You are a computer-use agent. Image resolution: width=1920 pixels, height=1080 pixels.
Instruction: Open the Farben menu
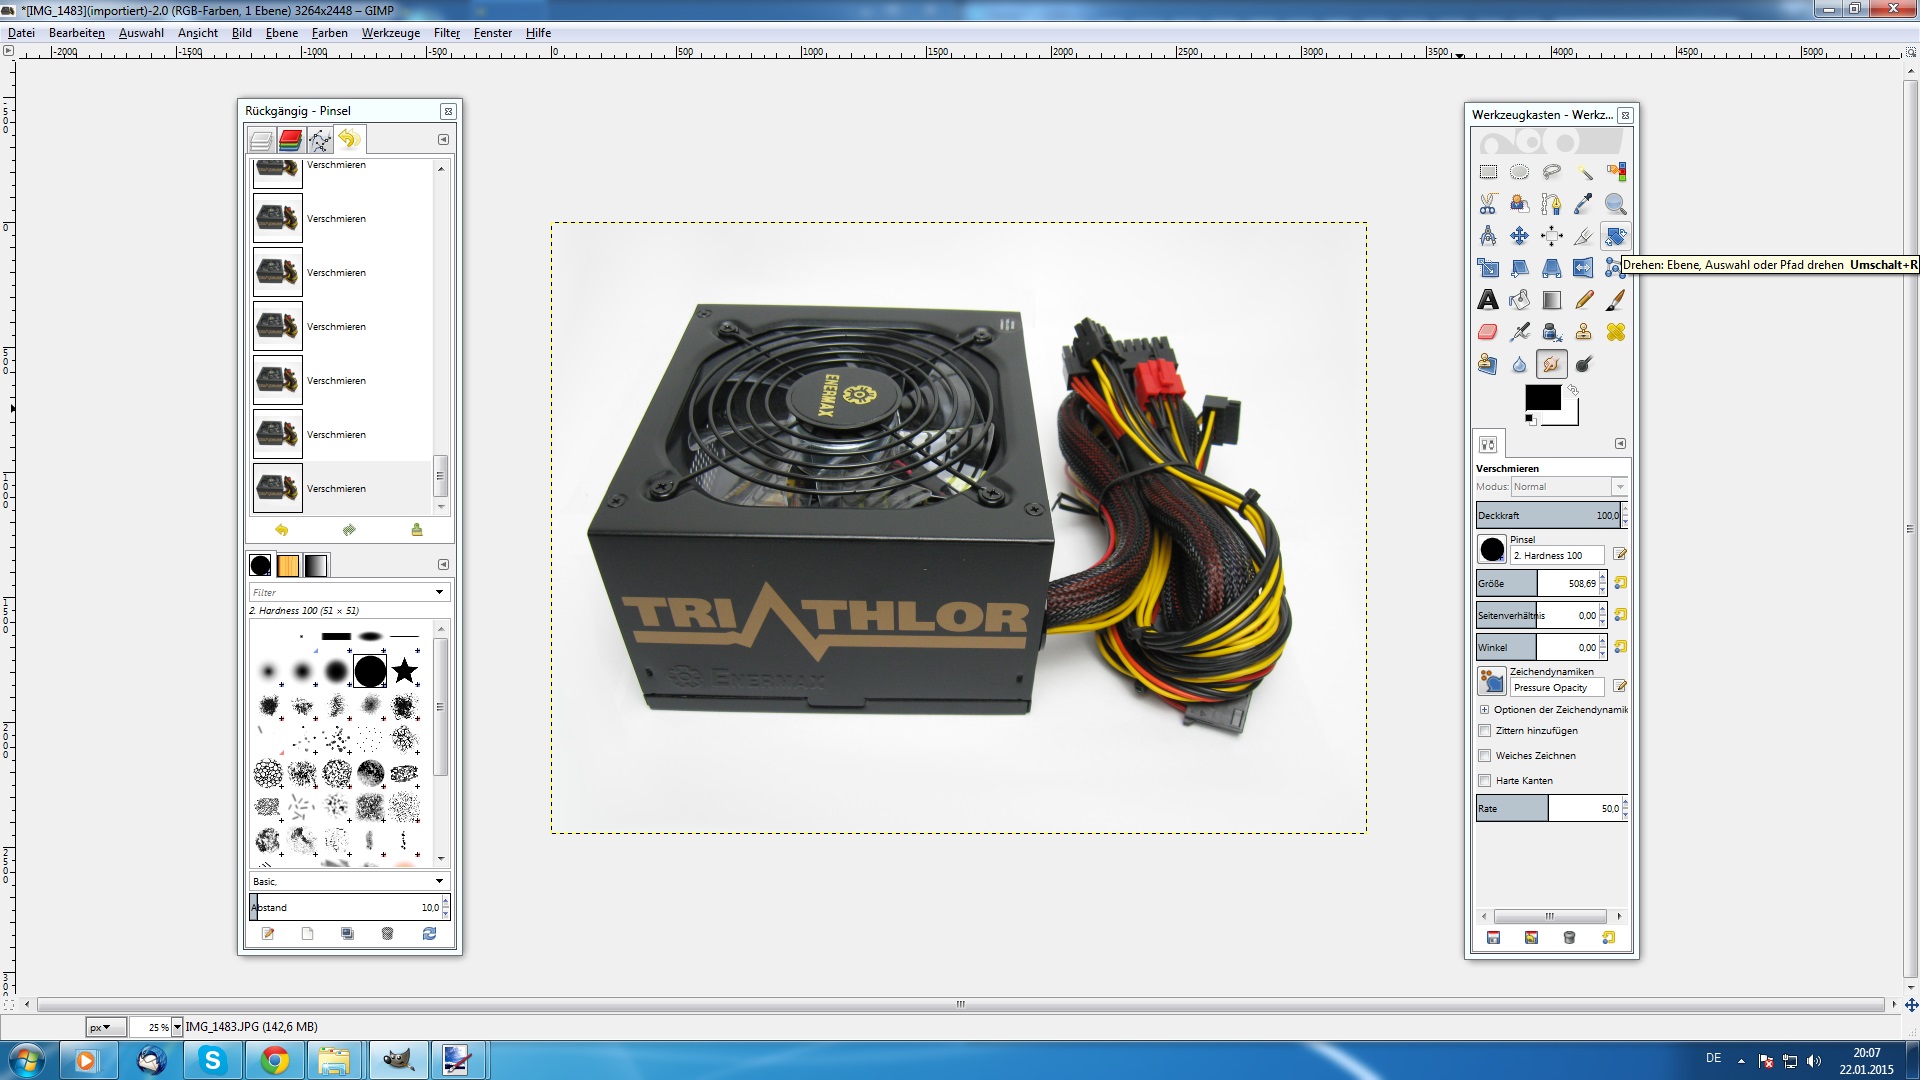click(x=329, y=33)
